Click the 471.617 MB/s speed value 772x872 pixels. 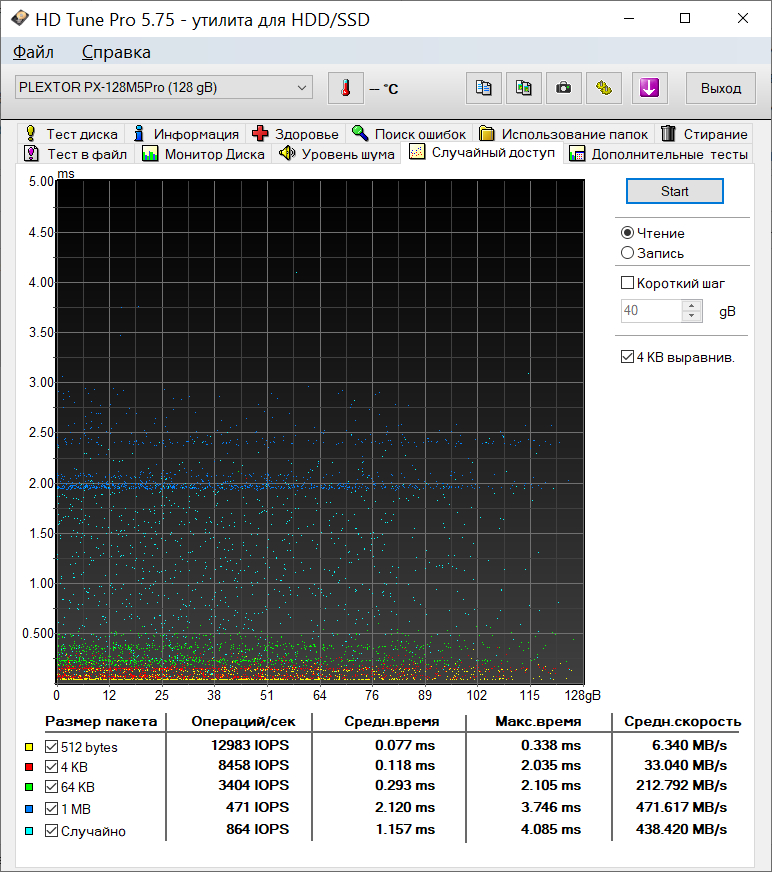click(681, 807)
